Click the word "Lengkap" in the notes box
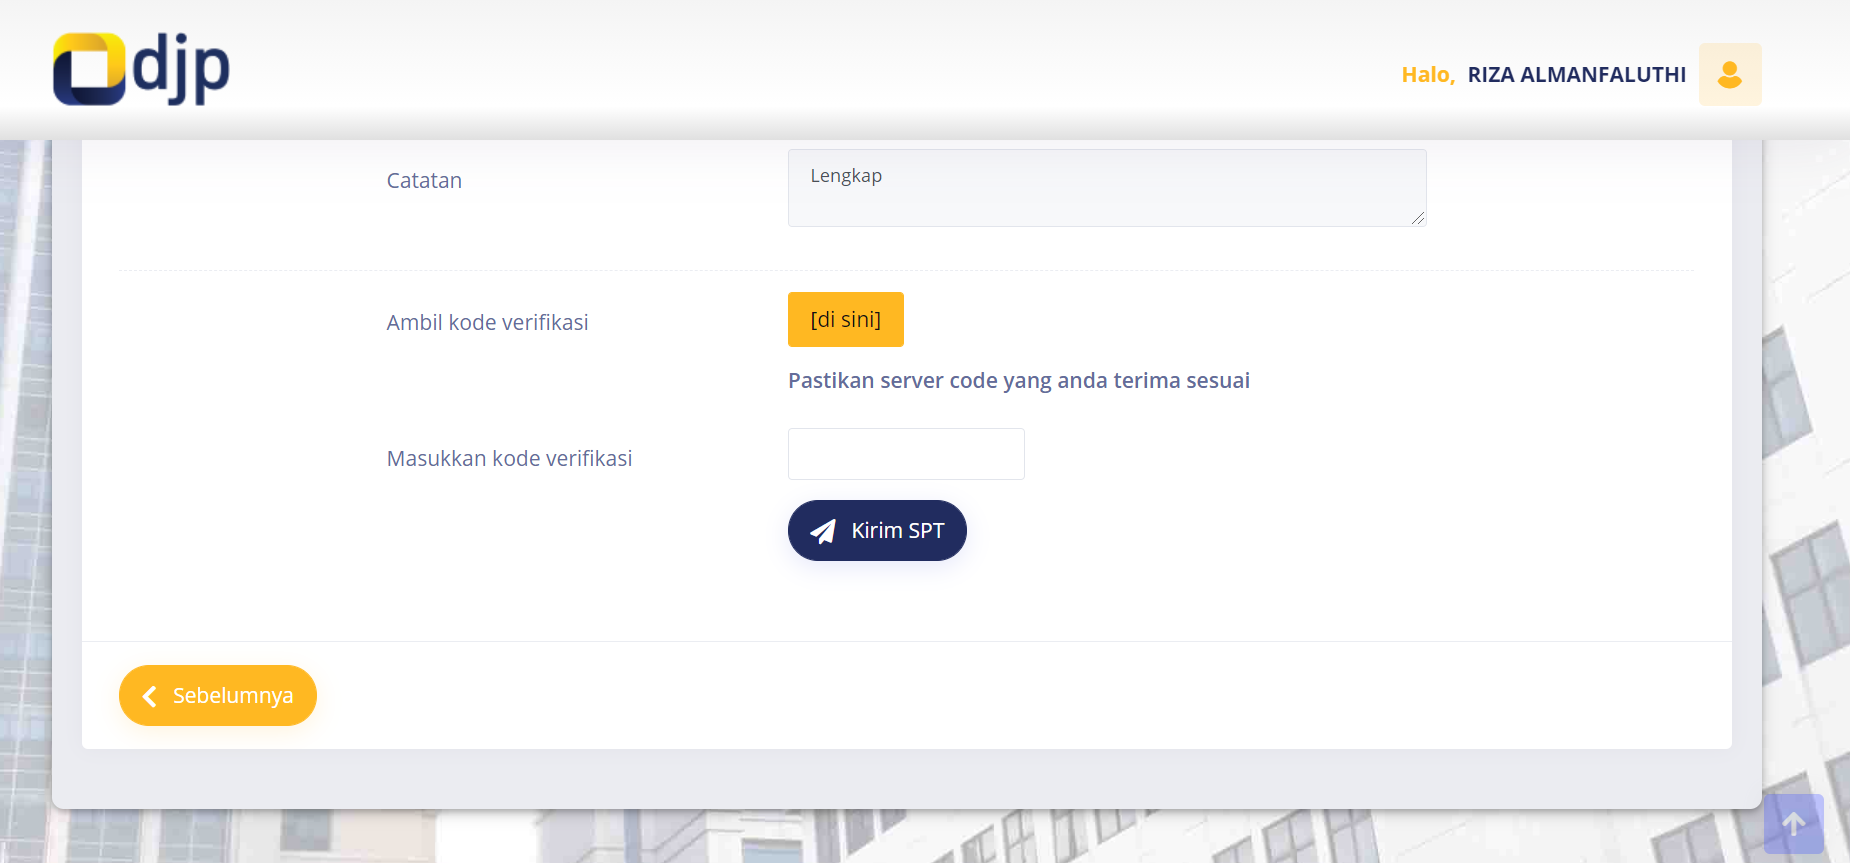The image size is (1850, 863). pos(846,176)
